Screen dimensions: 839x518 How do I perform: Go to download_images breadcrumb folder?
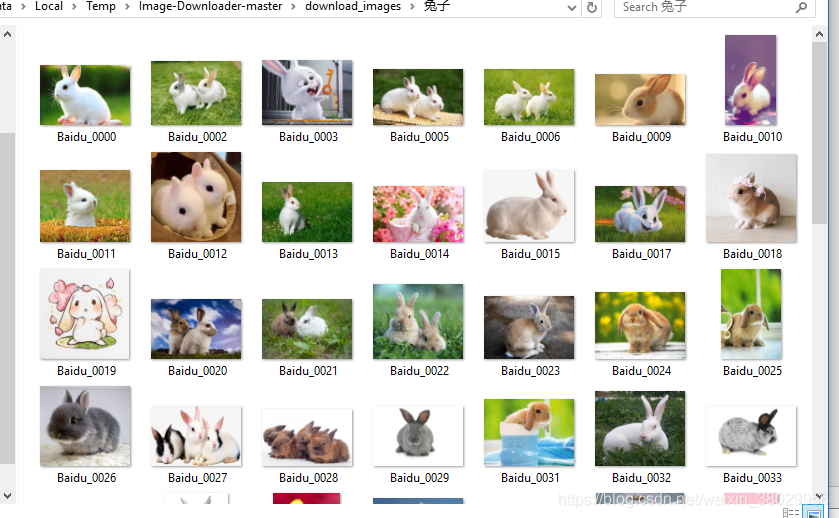click(x=353, y=6)
